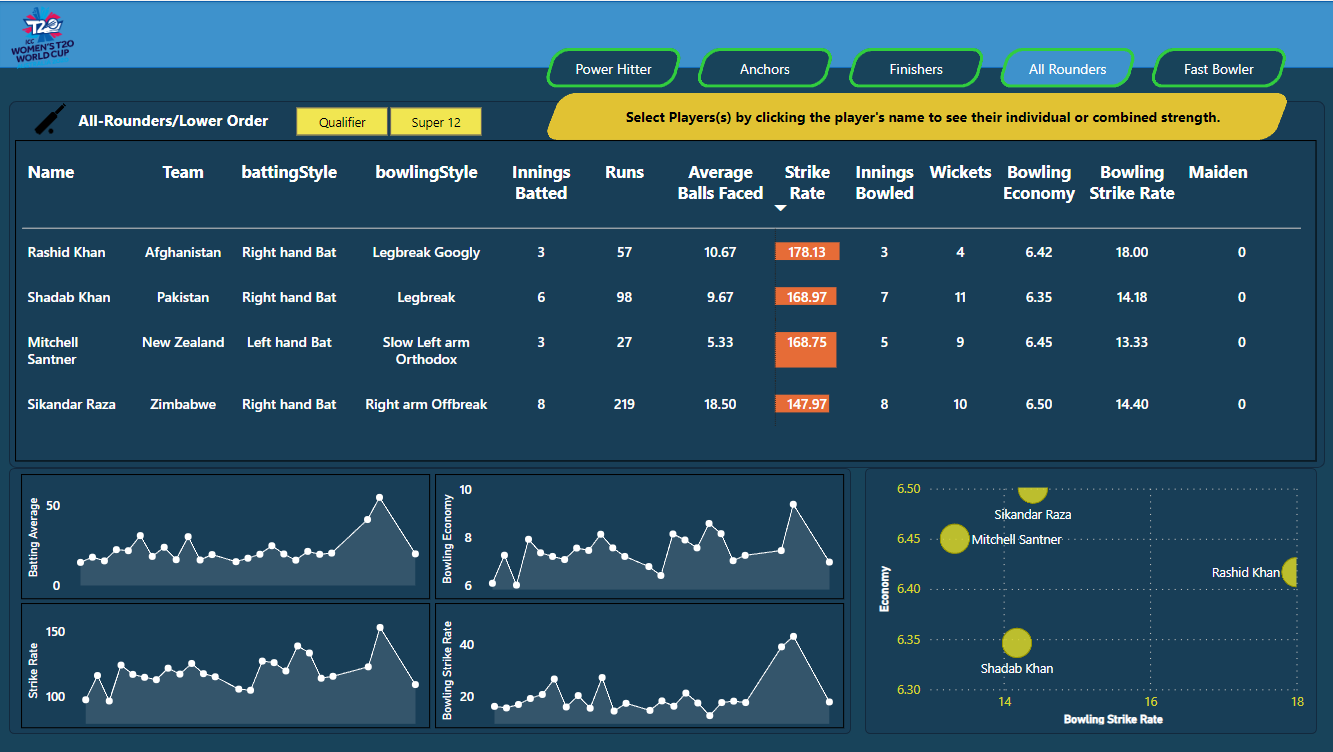1333x752 pixels.
Task: Click the Afghanistan team cell
Action: click(x=183, y=252)
